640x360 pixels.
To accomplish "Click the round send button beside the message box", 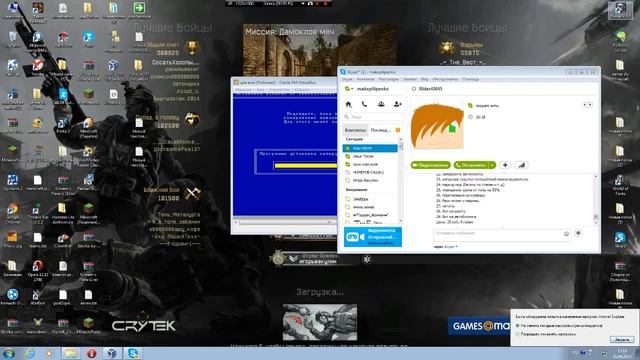I will pyautogui.click(x=578, y=233).
